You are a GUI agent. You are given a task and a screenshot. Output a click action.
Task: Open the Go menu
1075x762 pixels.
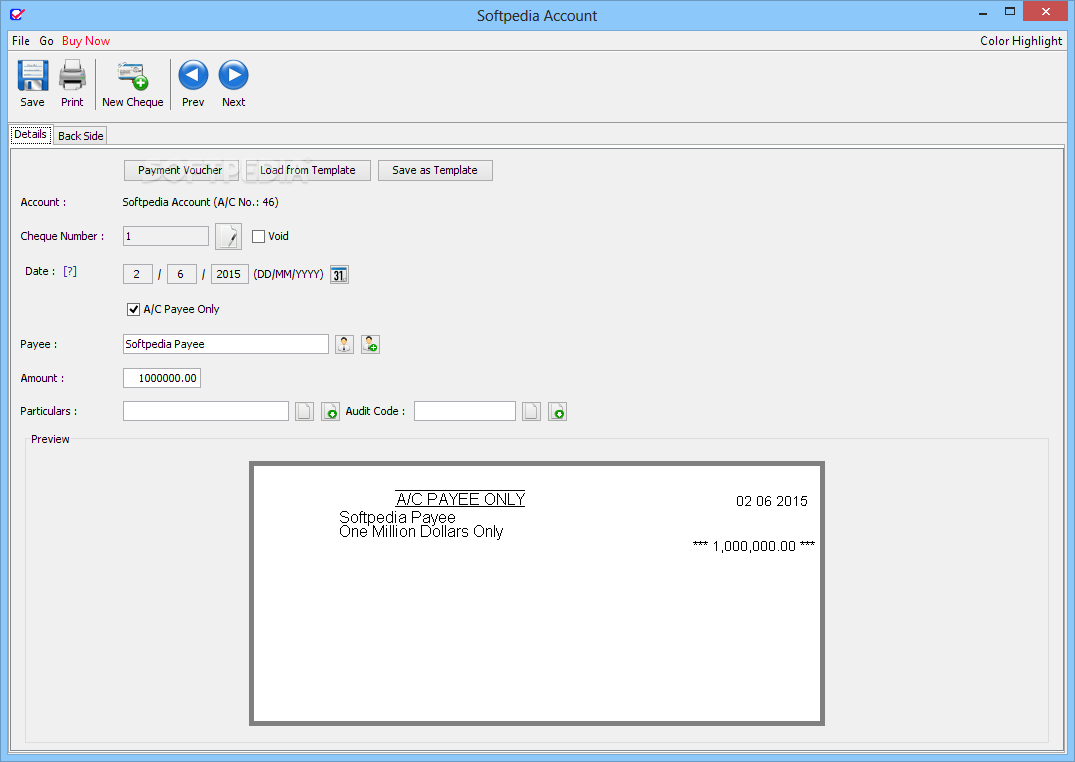pyautogui.click(x=47, y=41)
